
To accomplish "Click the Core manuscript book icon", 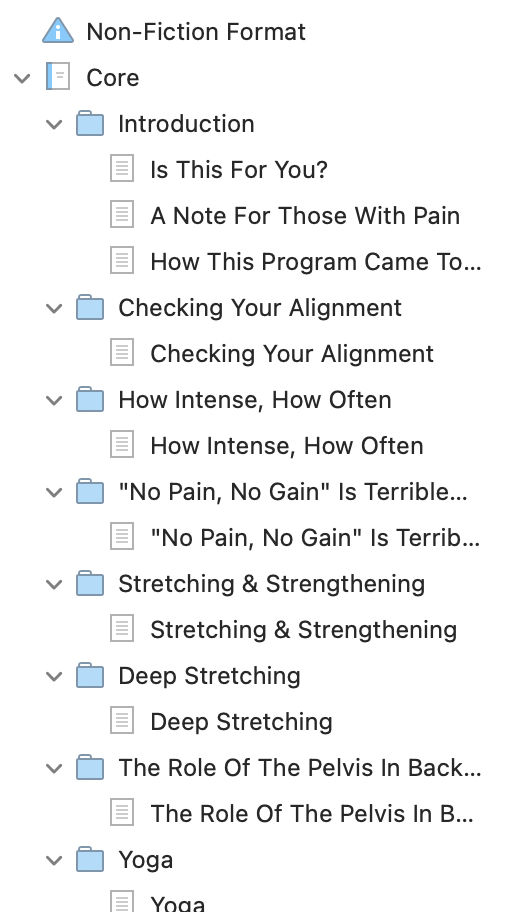I will [58, 77].
